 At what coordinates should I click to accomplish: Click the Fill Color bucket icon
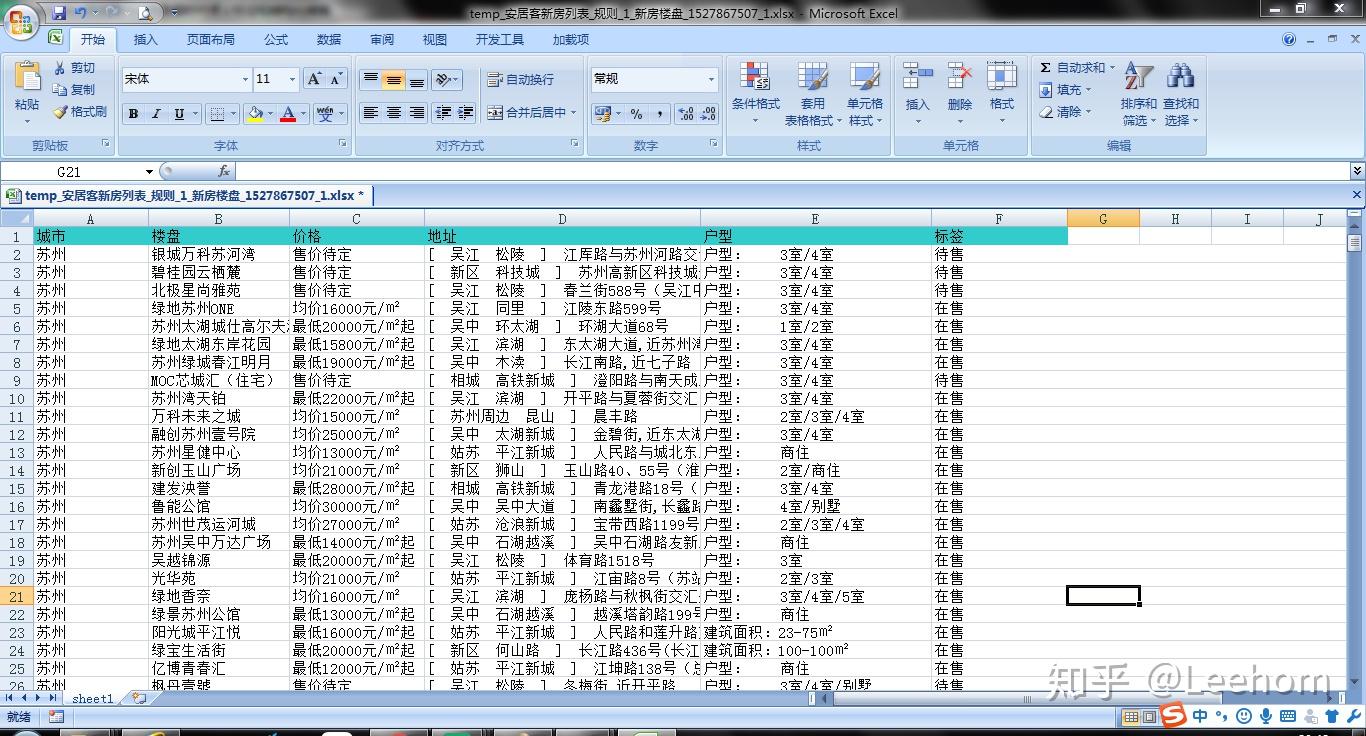pos(254,113)
